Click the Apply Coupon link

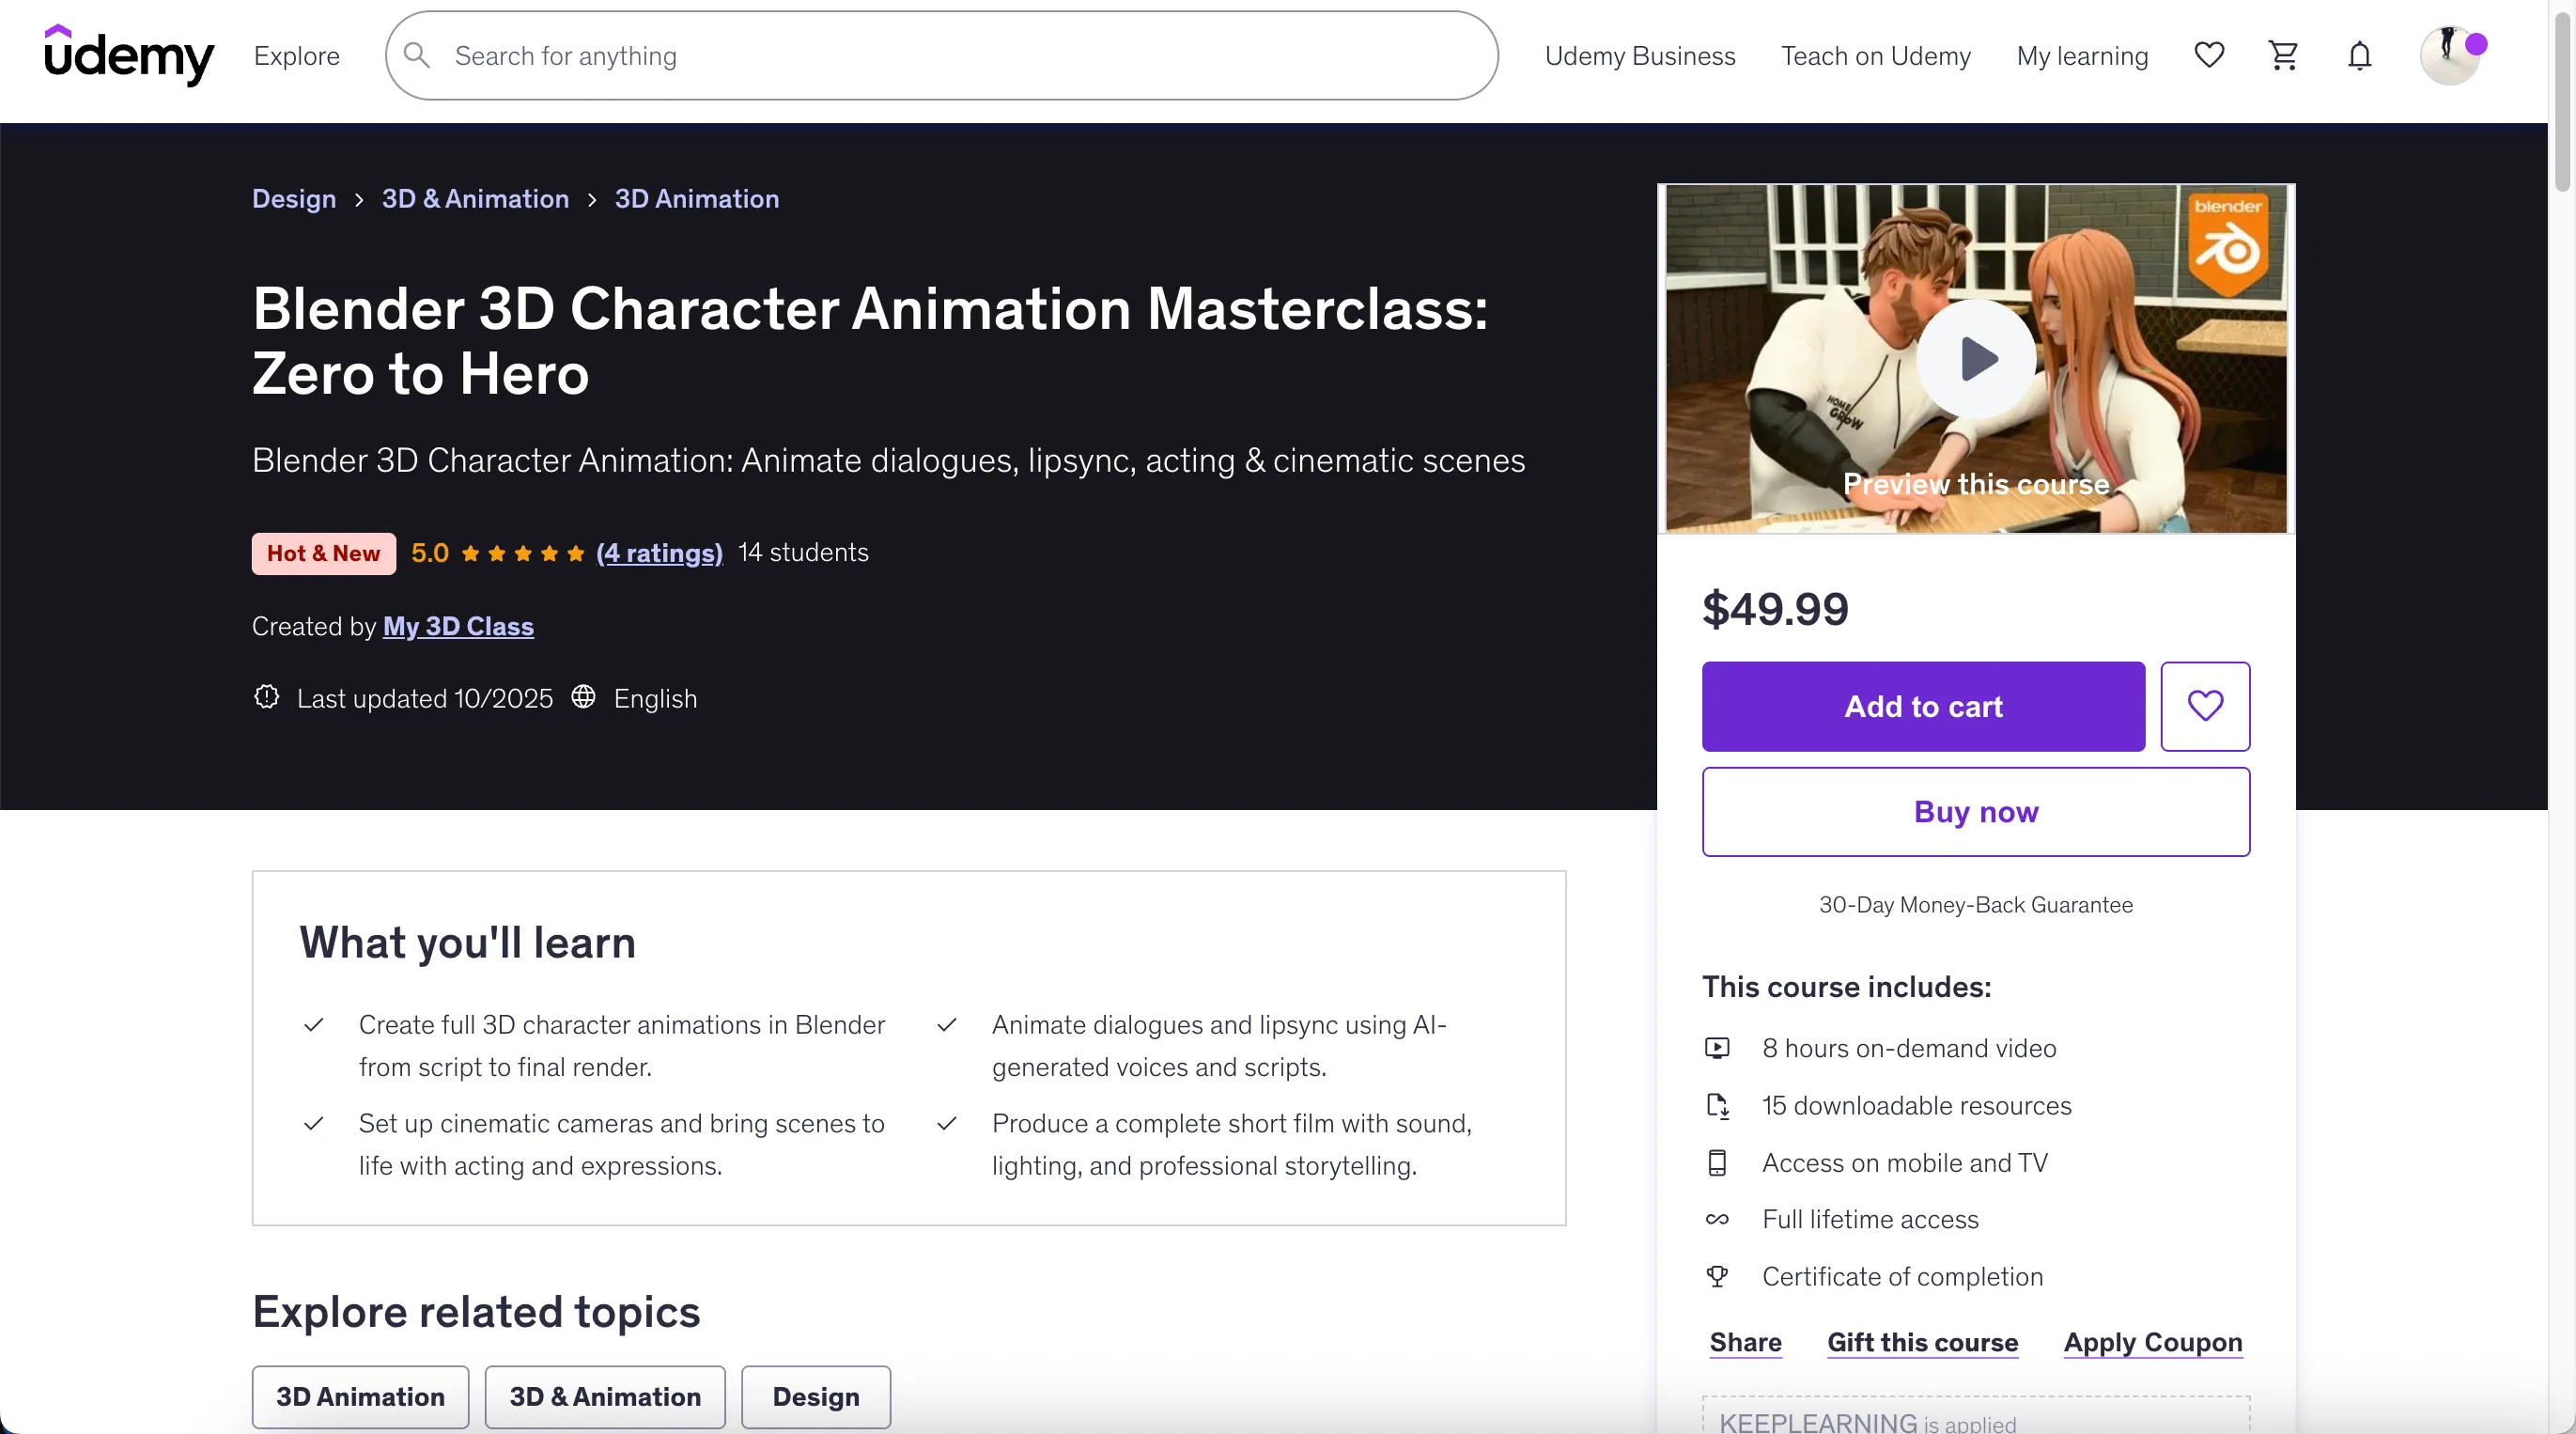tap(2152, 1342)
